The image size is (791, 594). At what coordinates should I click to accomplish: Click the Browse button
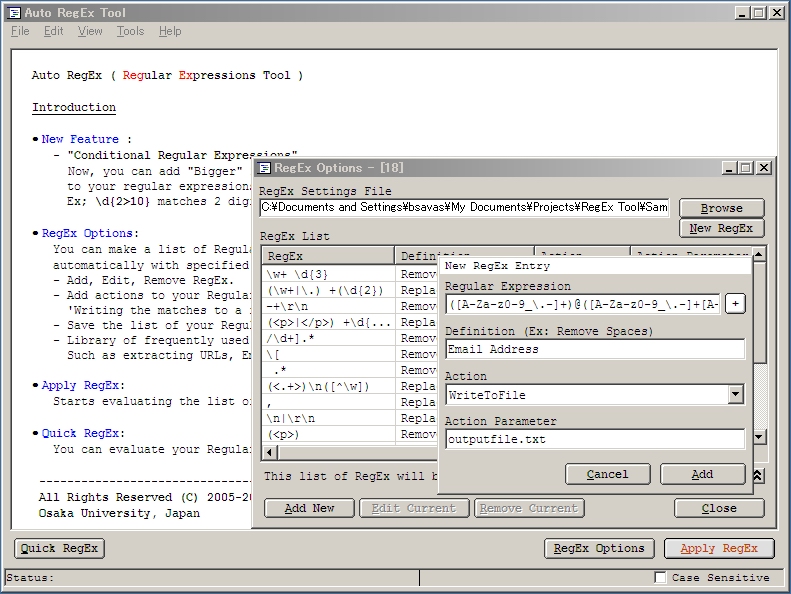(721, 208)
